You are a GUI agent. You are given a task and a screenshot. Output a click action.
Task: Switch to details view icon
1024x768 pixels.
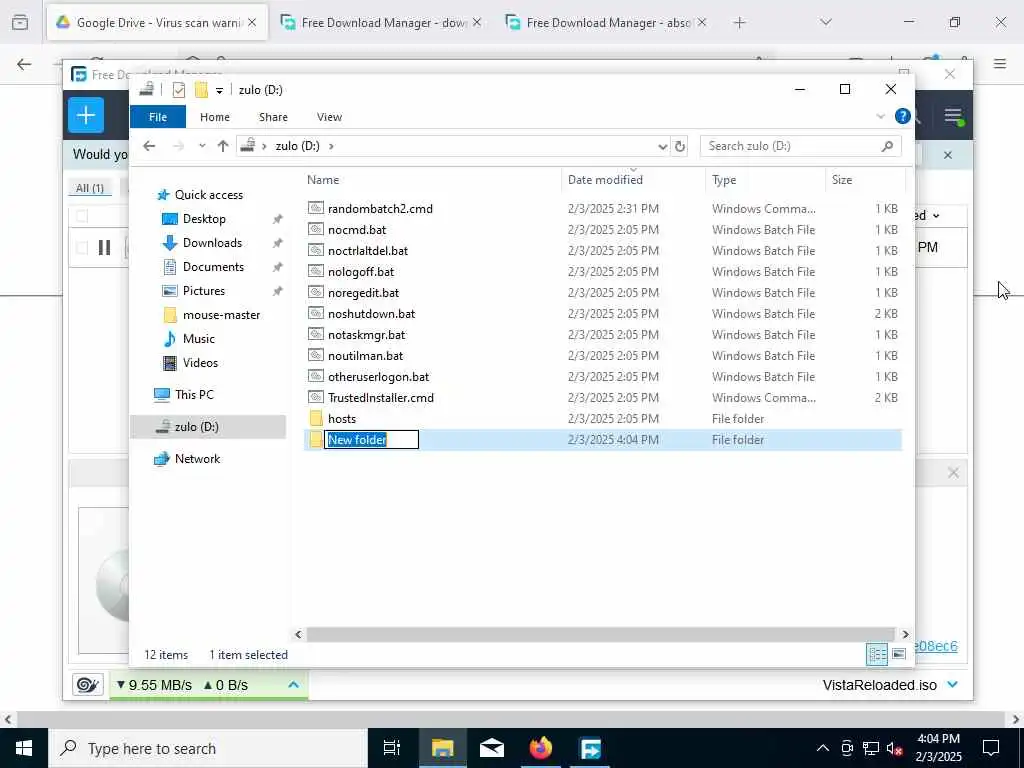tap(876, 654)
